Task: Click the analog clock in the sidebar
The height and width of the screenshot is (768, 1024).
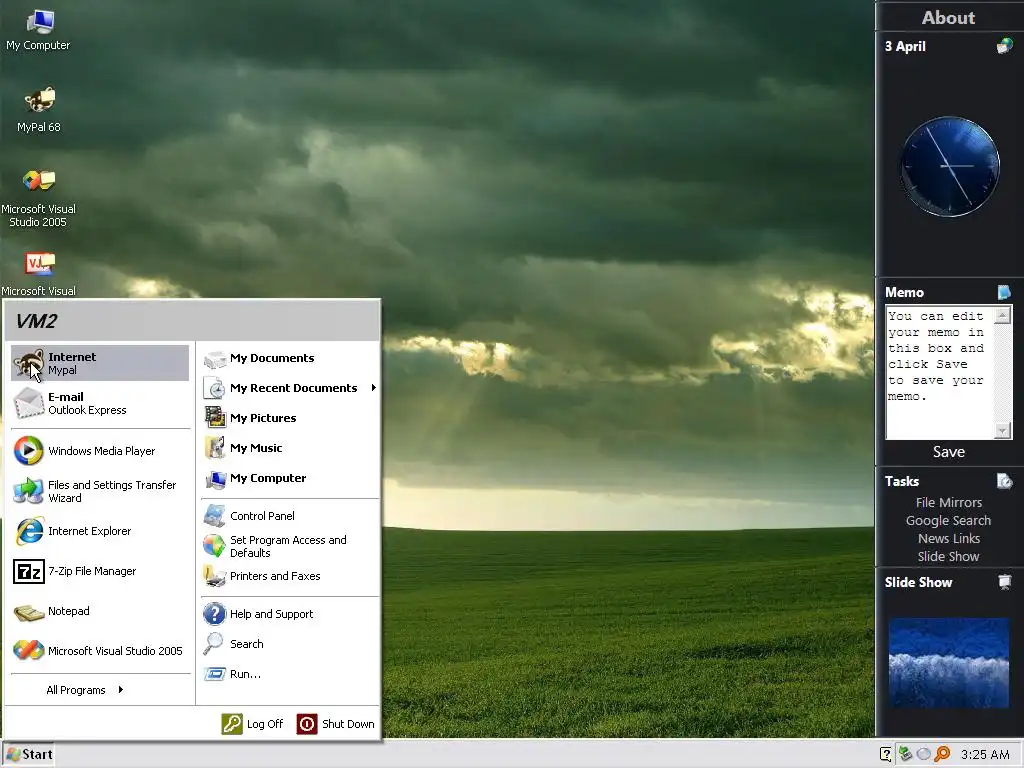Action: pos(950,167)
